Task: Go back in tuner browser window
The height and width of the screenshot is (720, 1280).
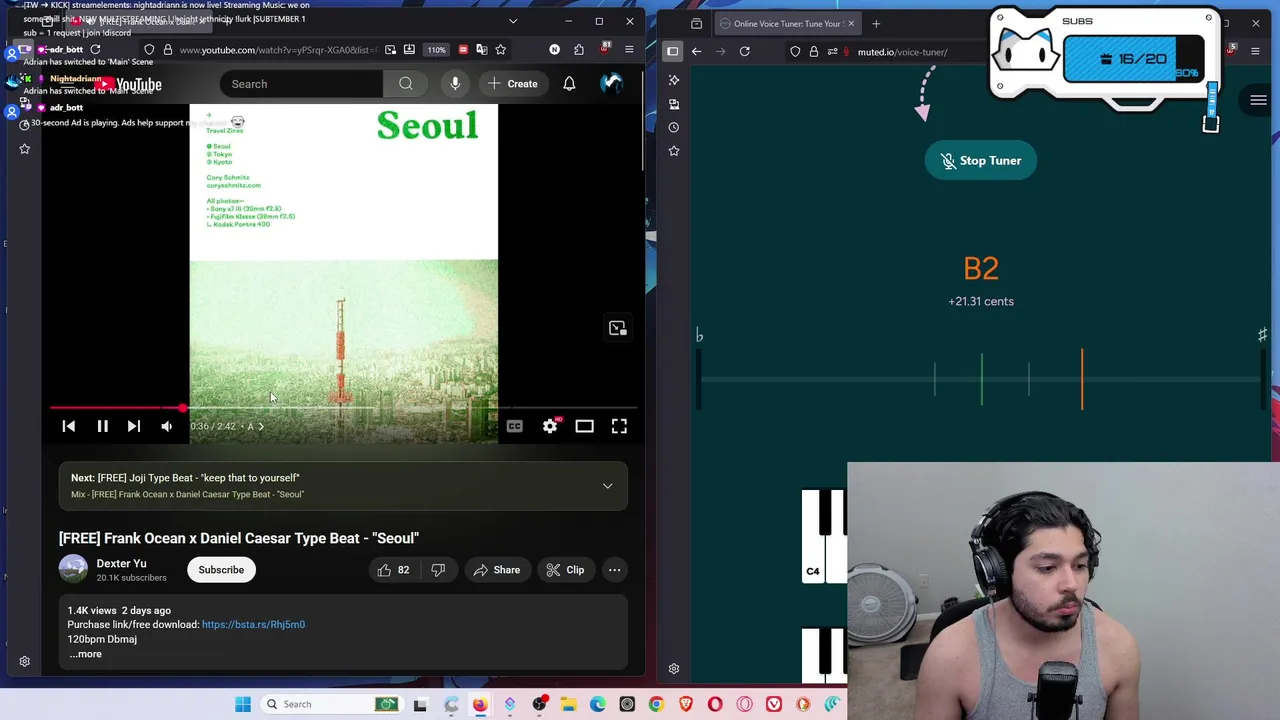Action: (x=697, y=51)
